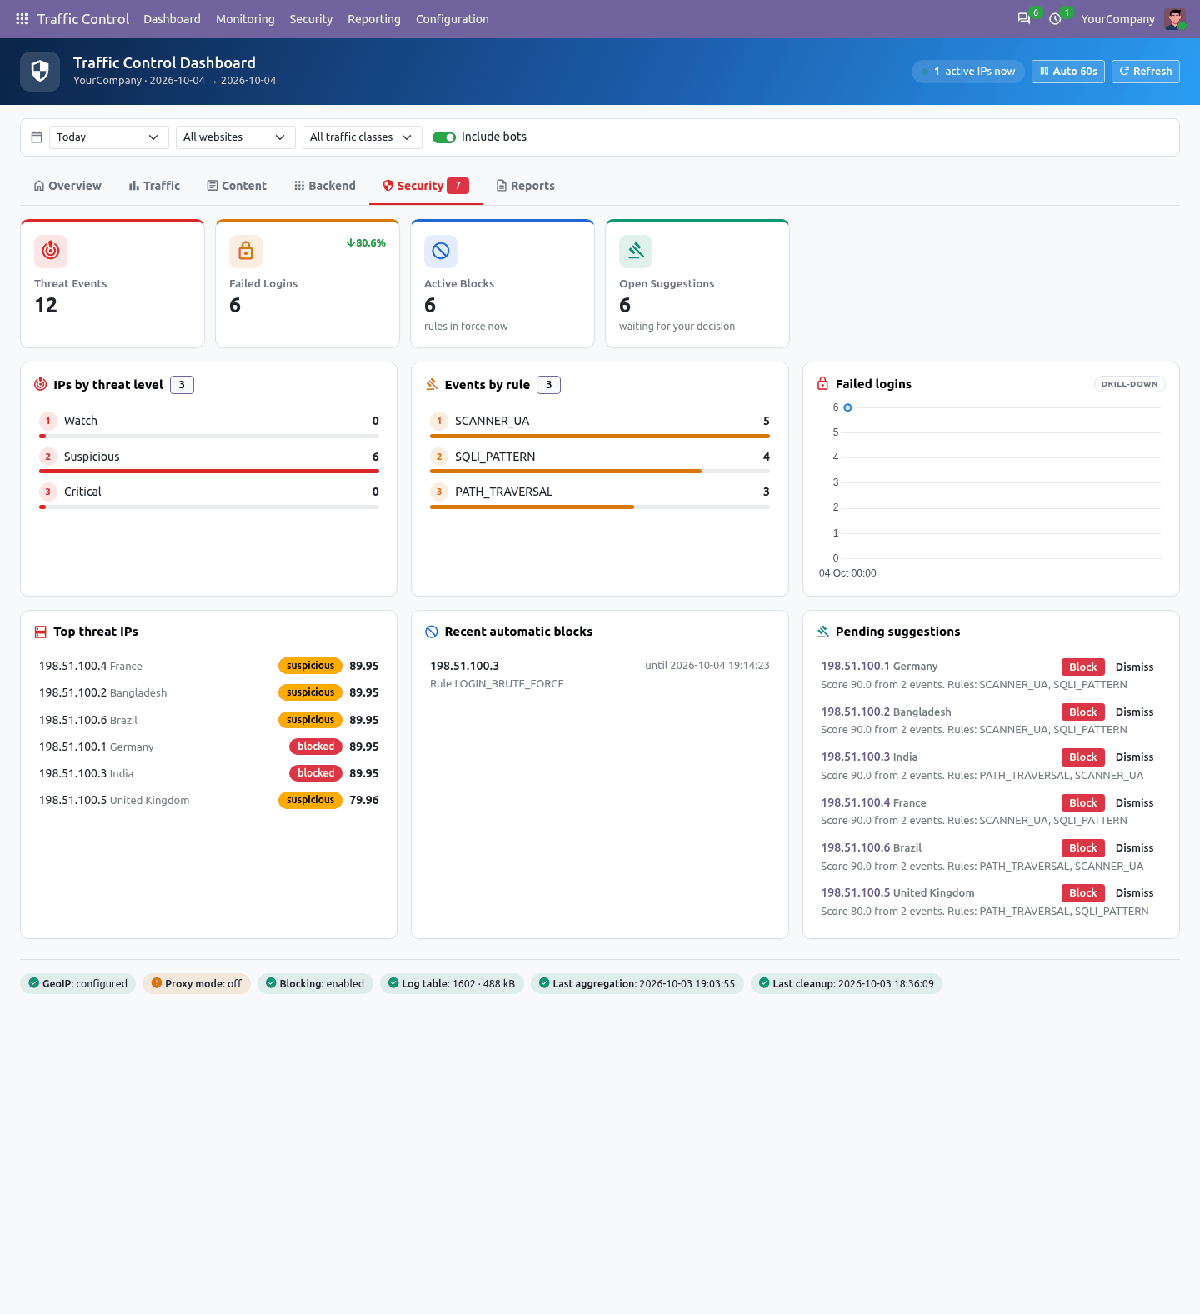This screenshot has width=1200, height=1314.
Task: Click the Traffic Control app title
Action: (x=83, y=19)
